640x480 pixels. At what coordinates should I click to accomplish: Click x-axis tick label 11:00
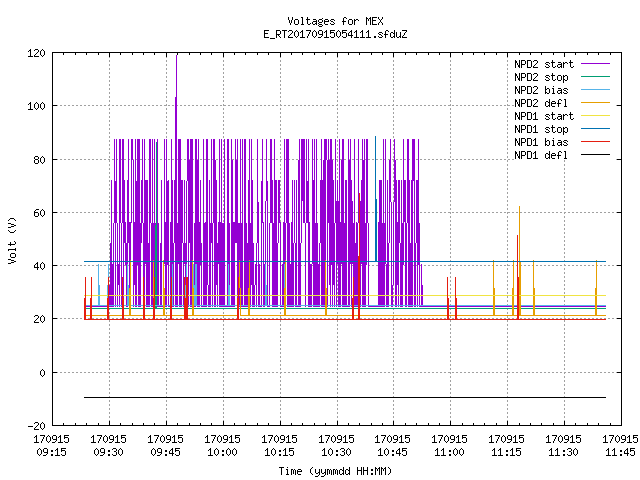tap(449, 452)
